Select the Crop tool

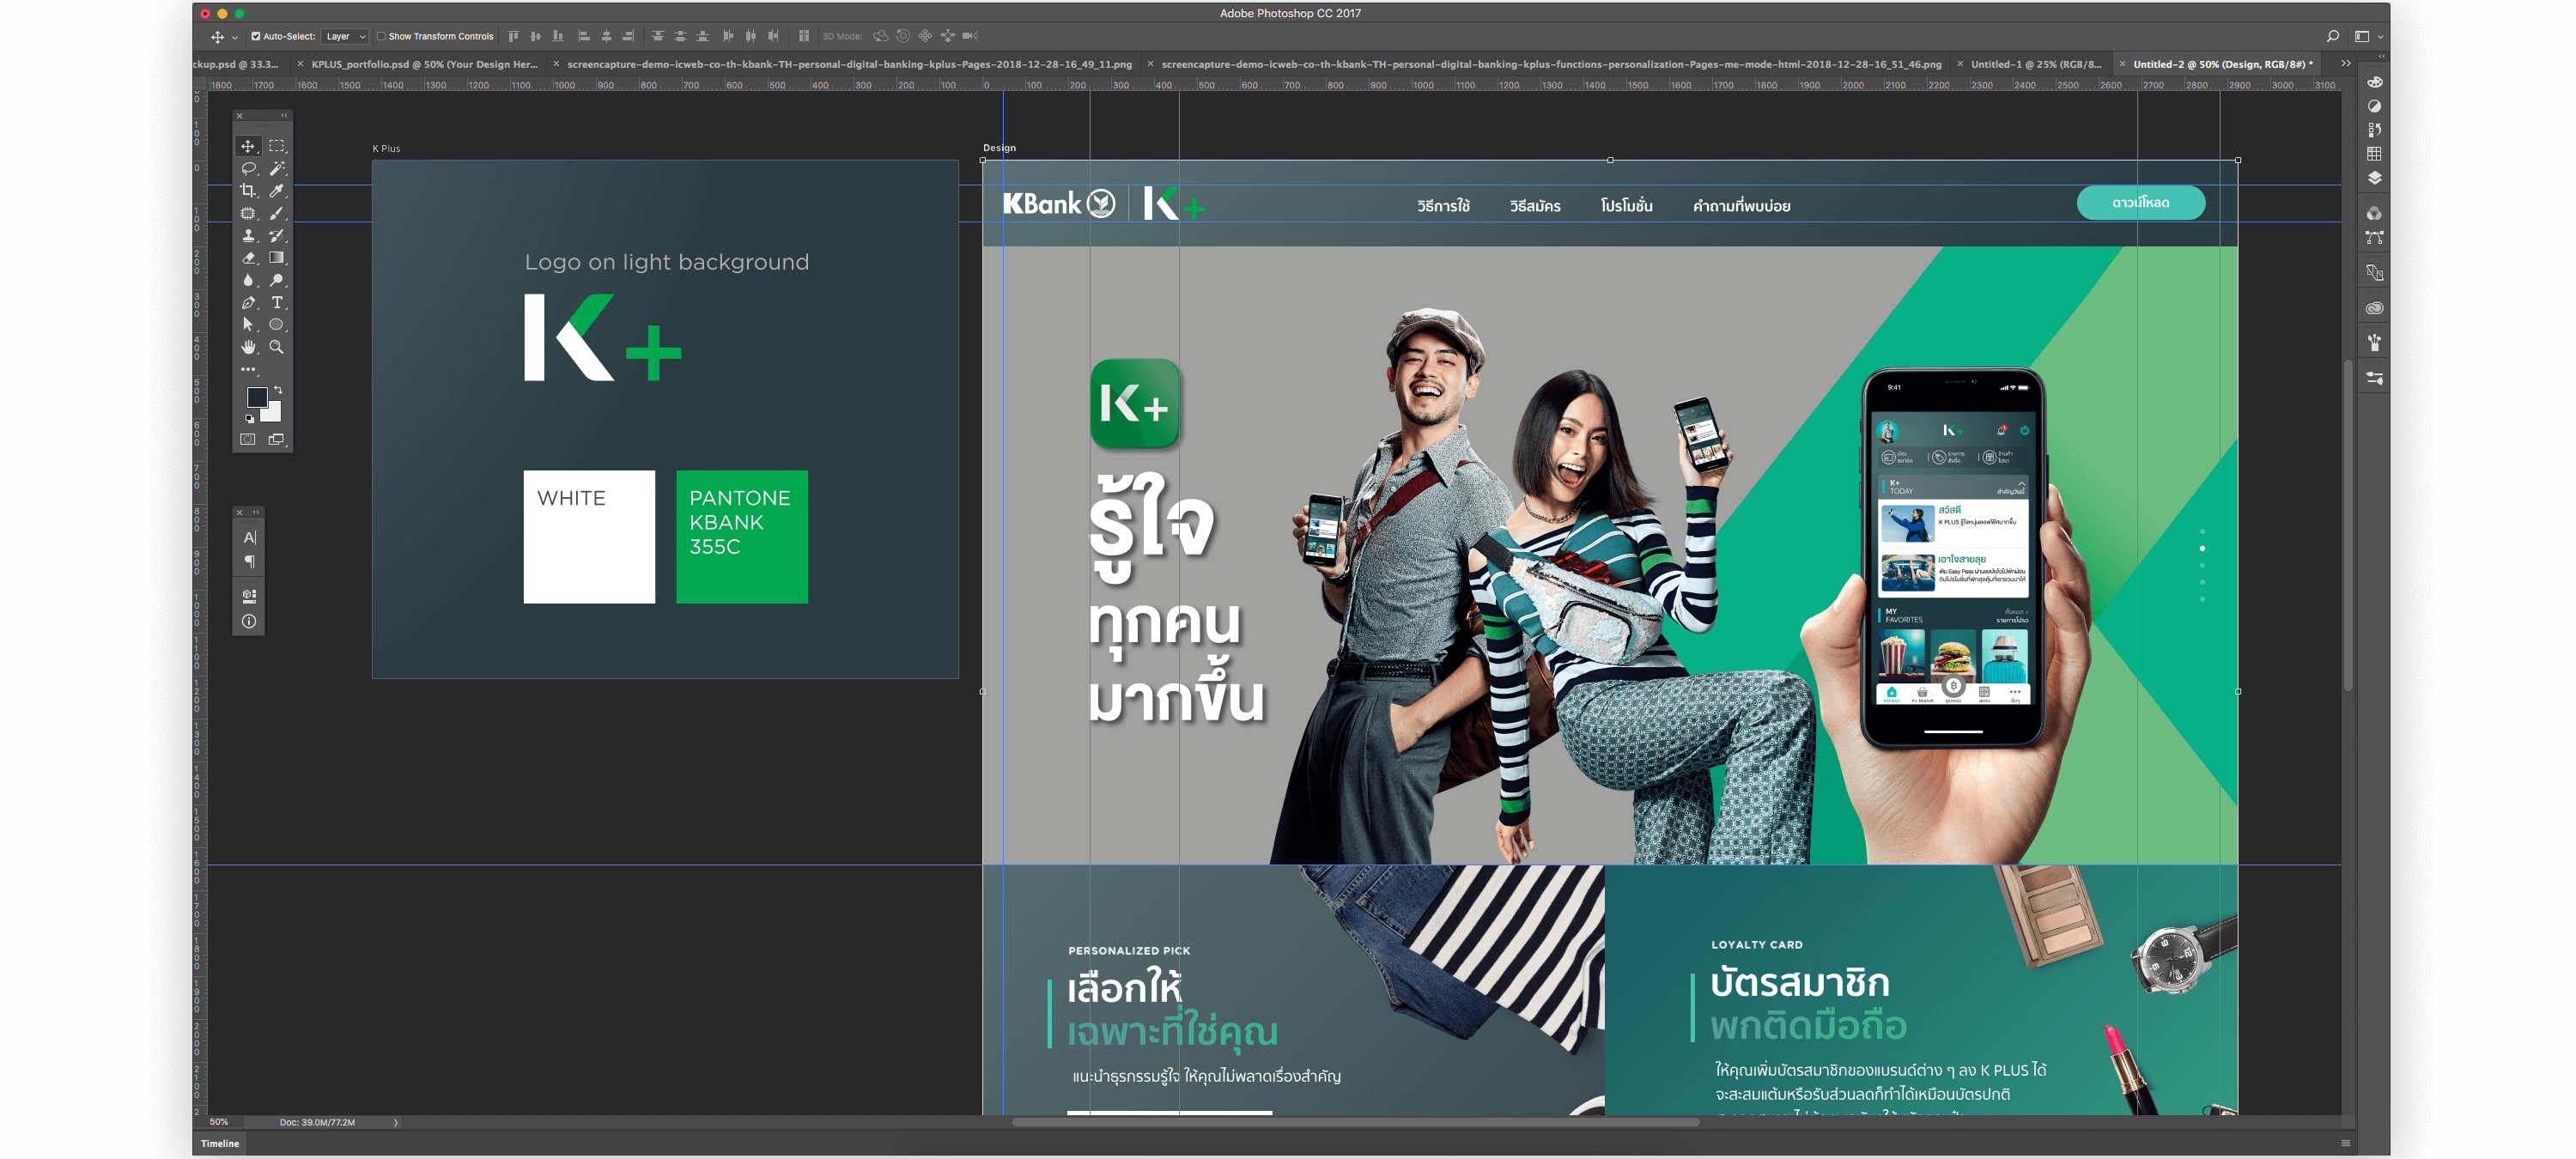[248, 190]
